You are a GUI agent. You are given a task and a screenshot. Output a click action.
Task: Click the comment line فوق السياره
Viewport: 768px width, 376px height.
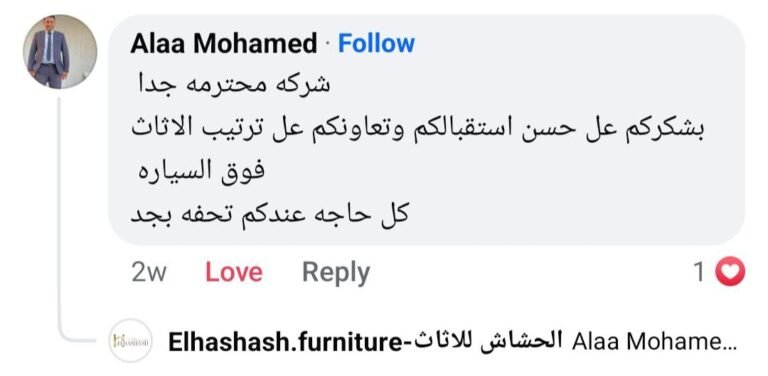(201, 171)
